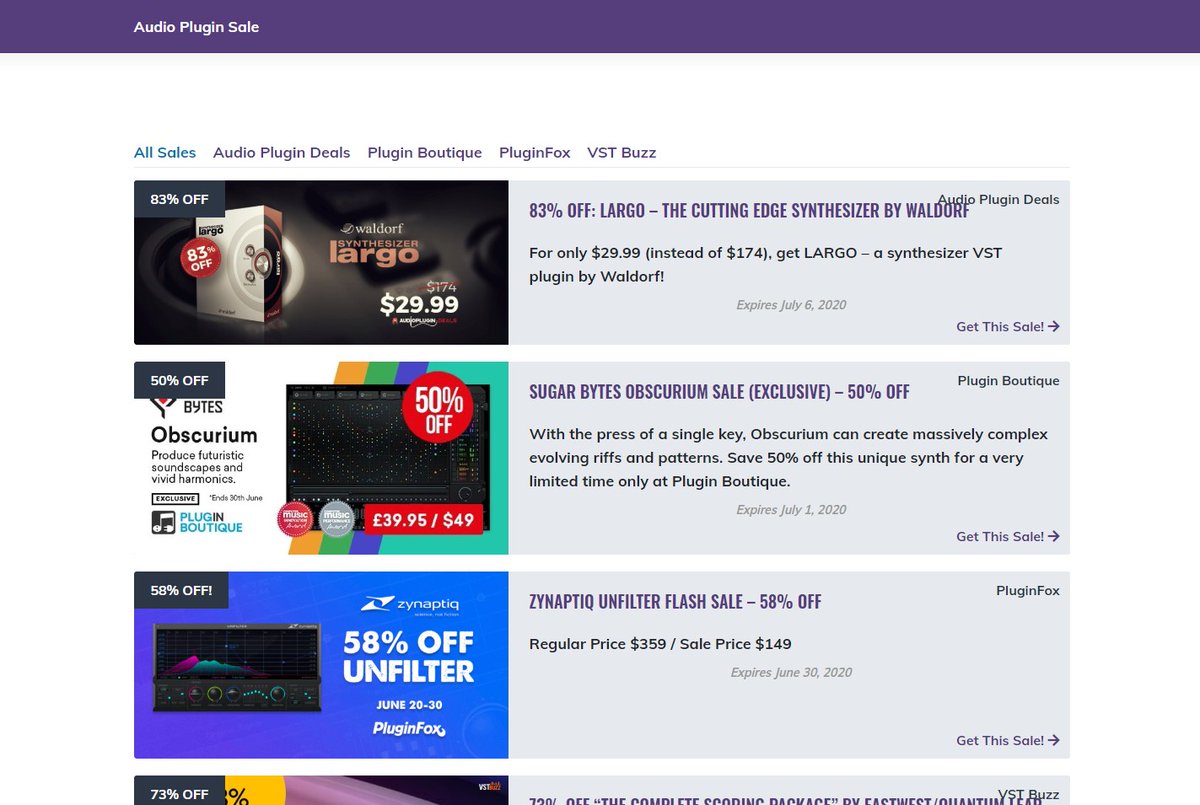The image size is (1200, 805).
Task: Click Expires June 30, 2020 text
Action: [x=791, y=673]
